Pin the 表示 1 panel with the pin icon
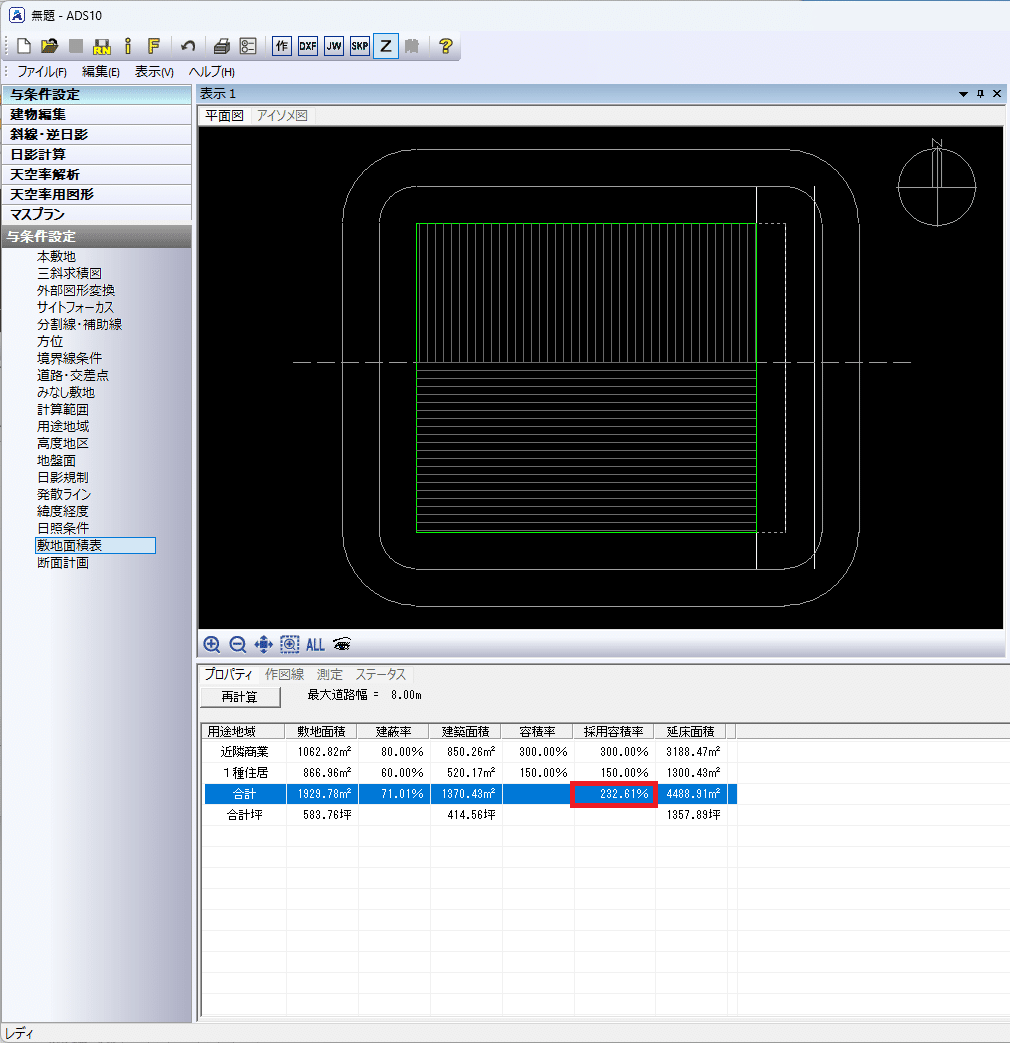Screen dimensions: 1010x1043 click(980, 94)
